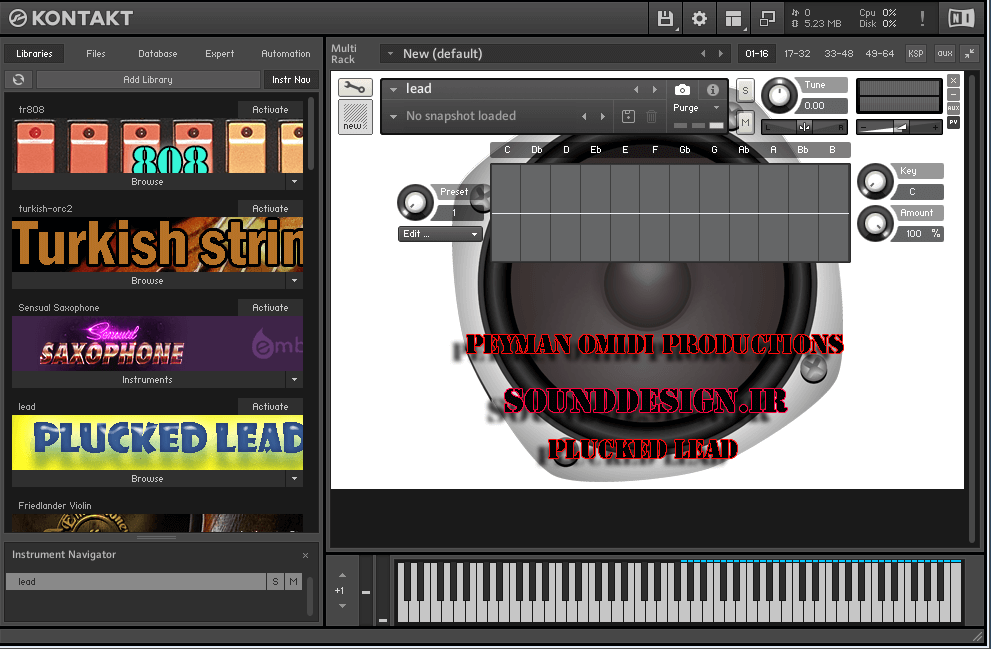Click the exclamation panic restart icon
Screen dimensions: 991x649
pos(922,18)
